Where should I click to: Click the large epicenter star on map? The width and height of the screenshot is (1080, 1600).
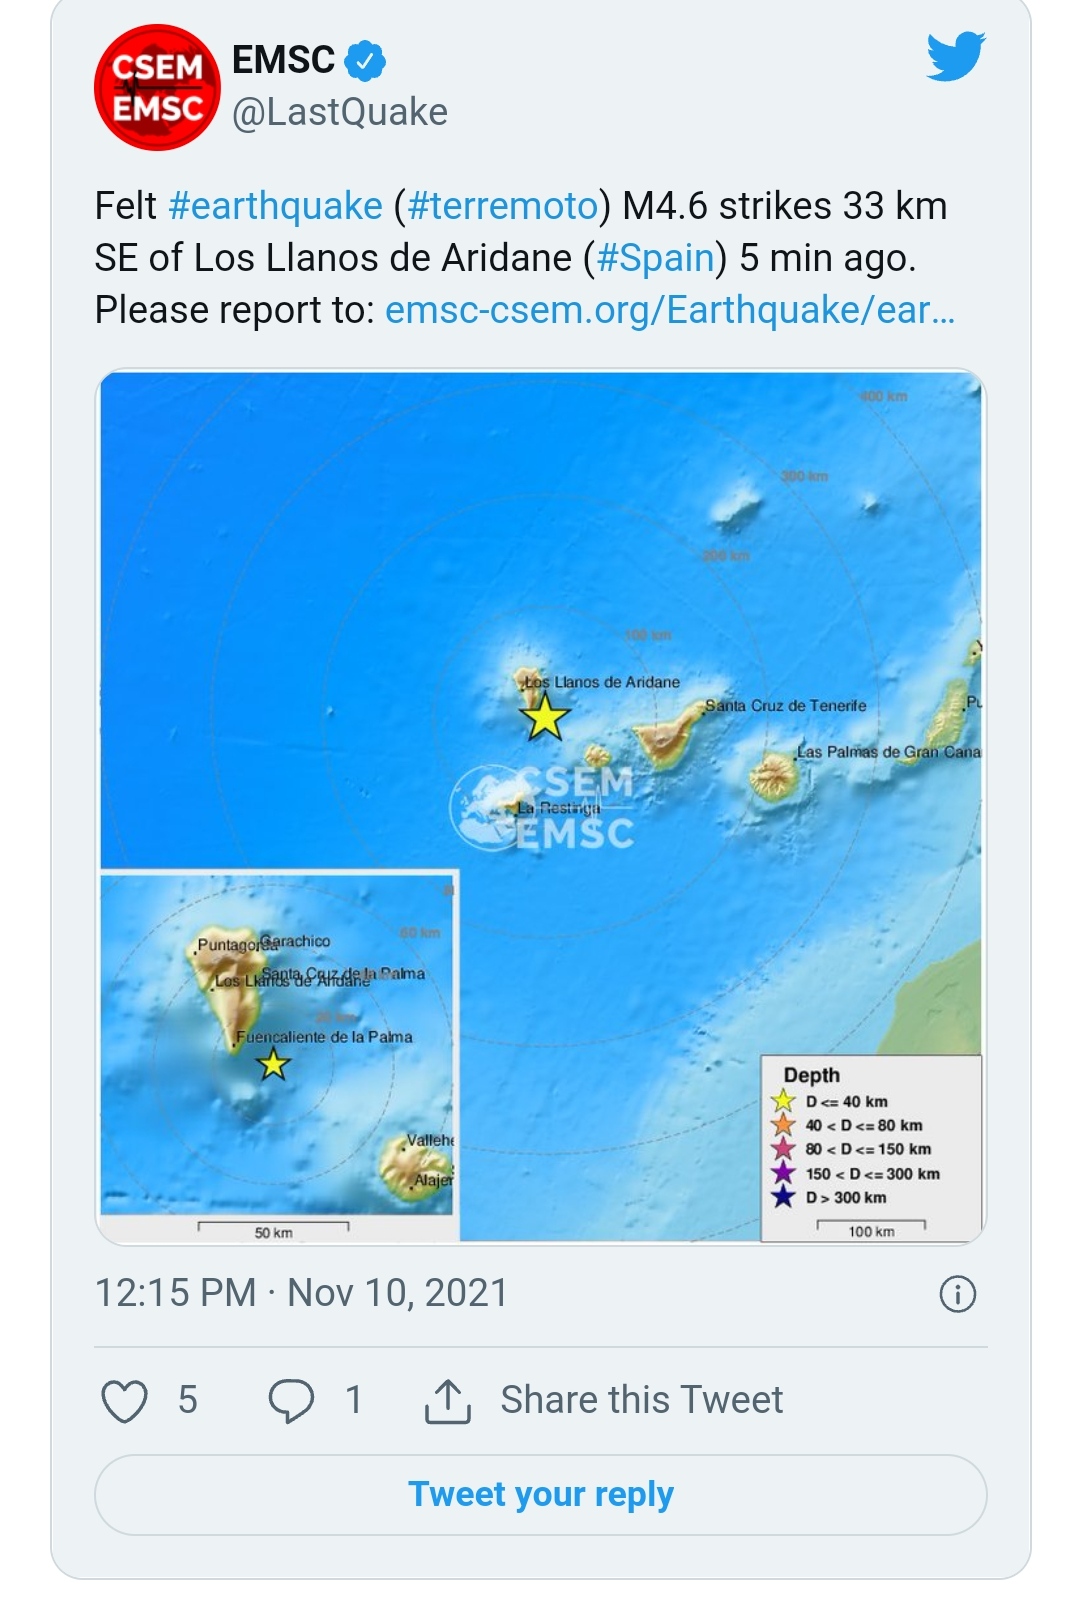pos(545,717)
